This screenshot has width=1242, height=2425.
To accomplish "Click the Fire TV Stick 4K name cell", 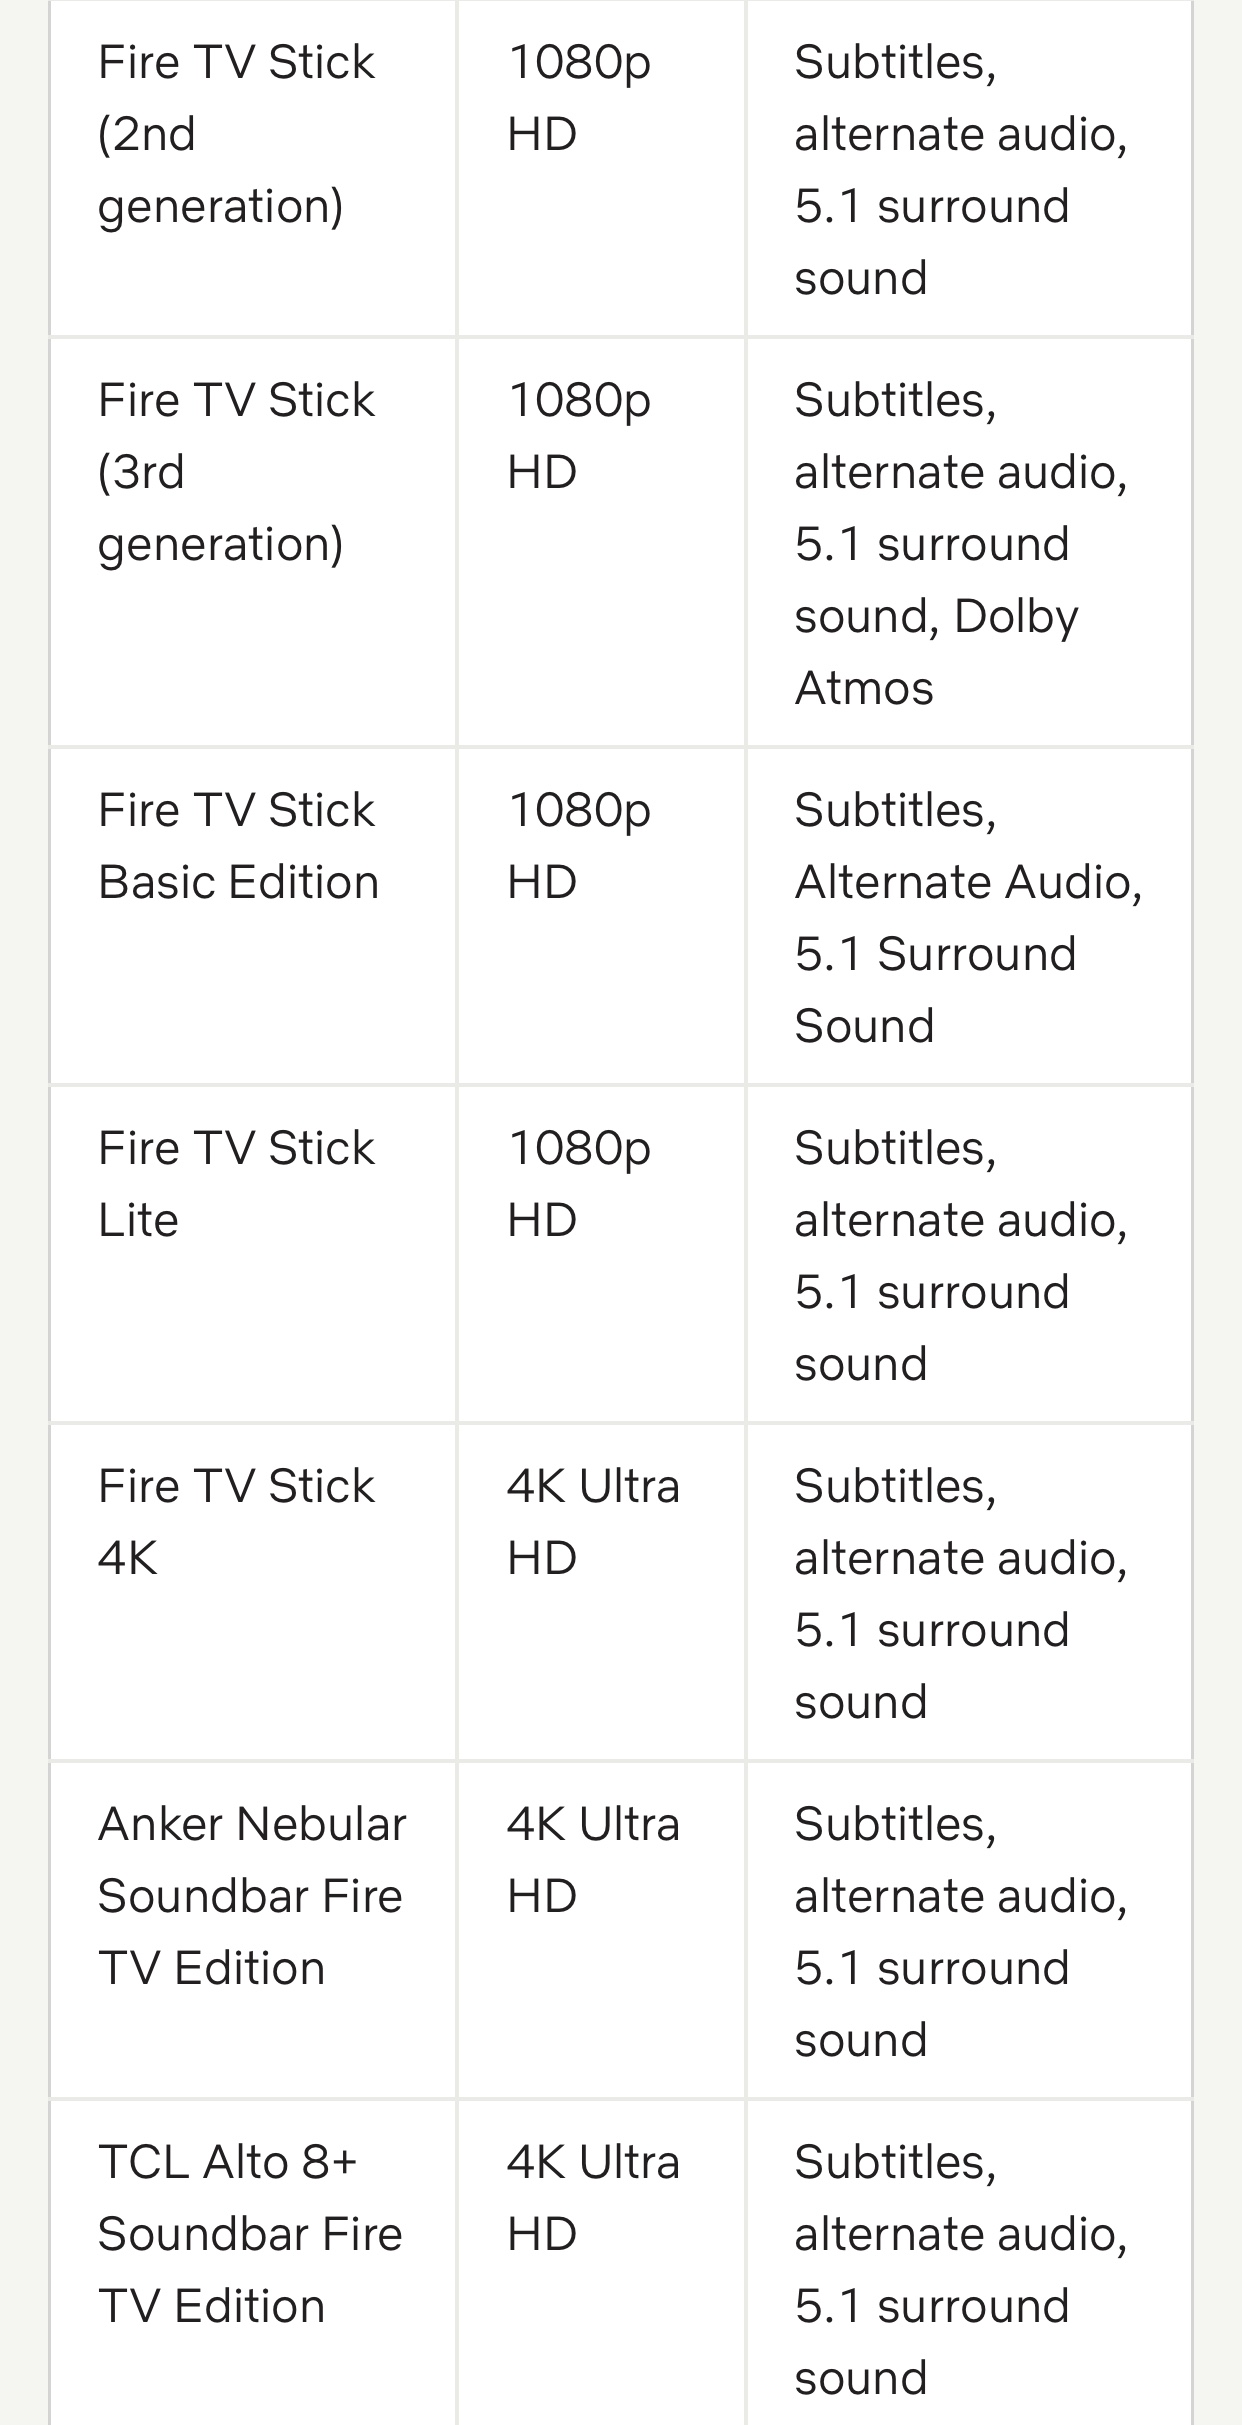I will pyautogui.click(x=236, y=1522).
